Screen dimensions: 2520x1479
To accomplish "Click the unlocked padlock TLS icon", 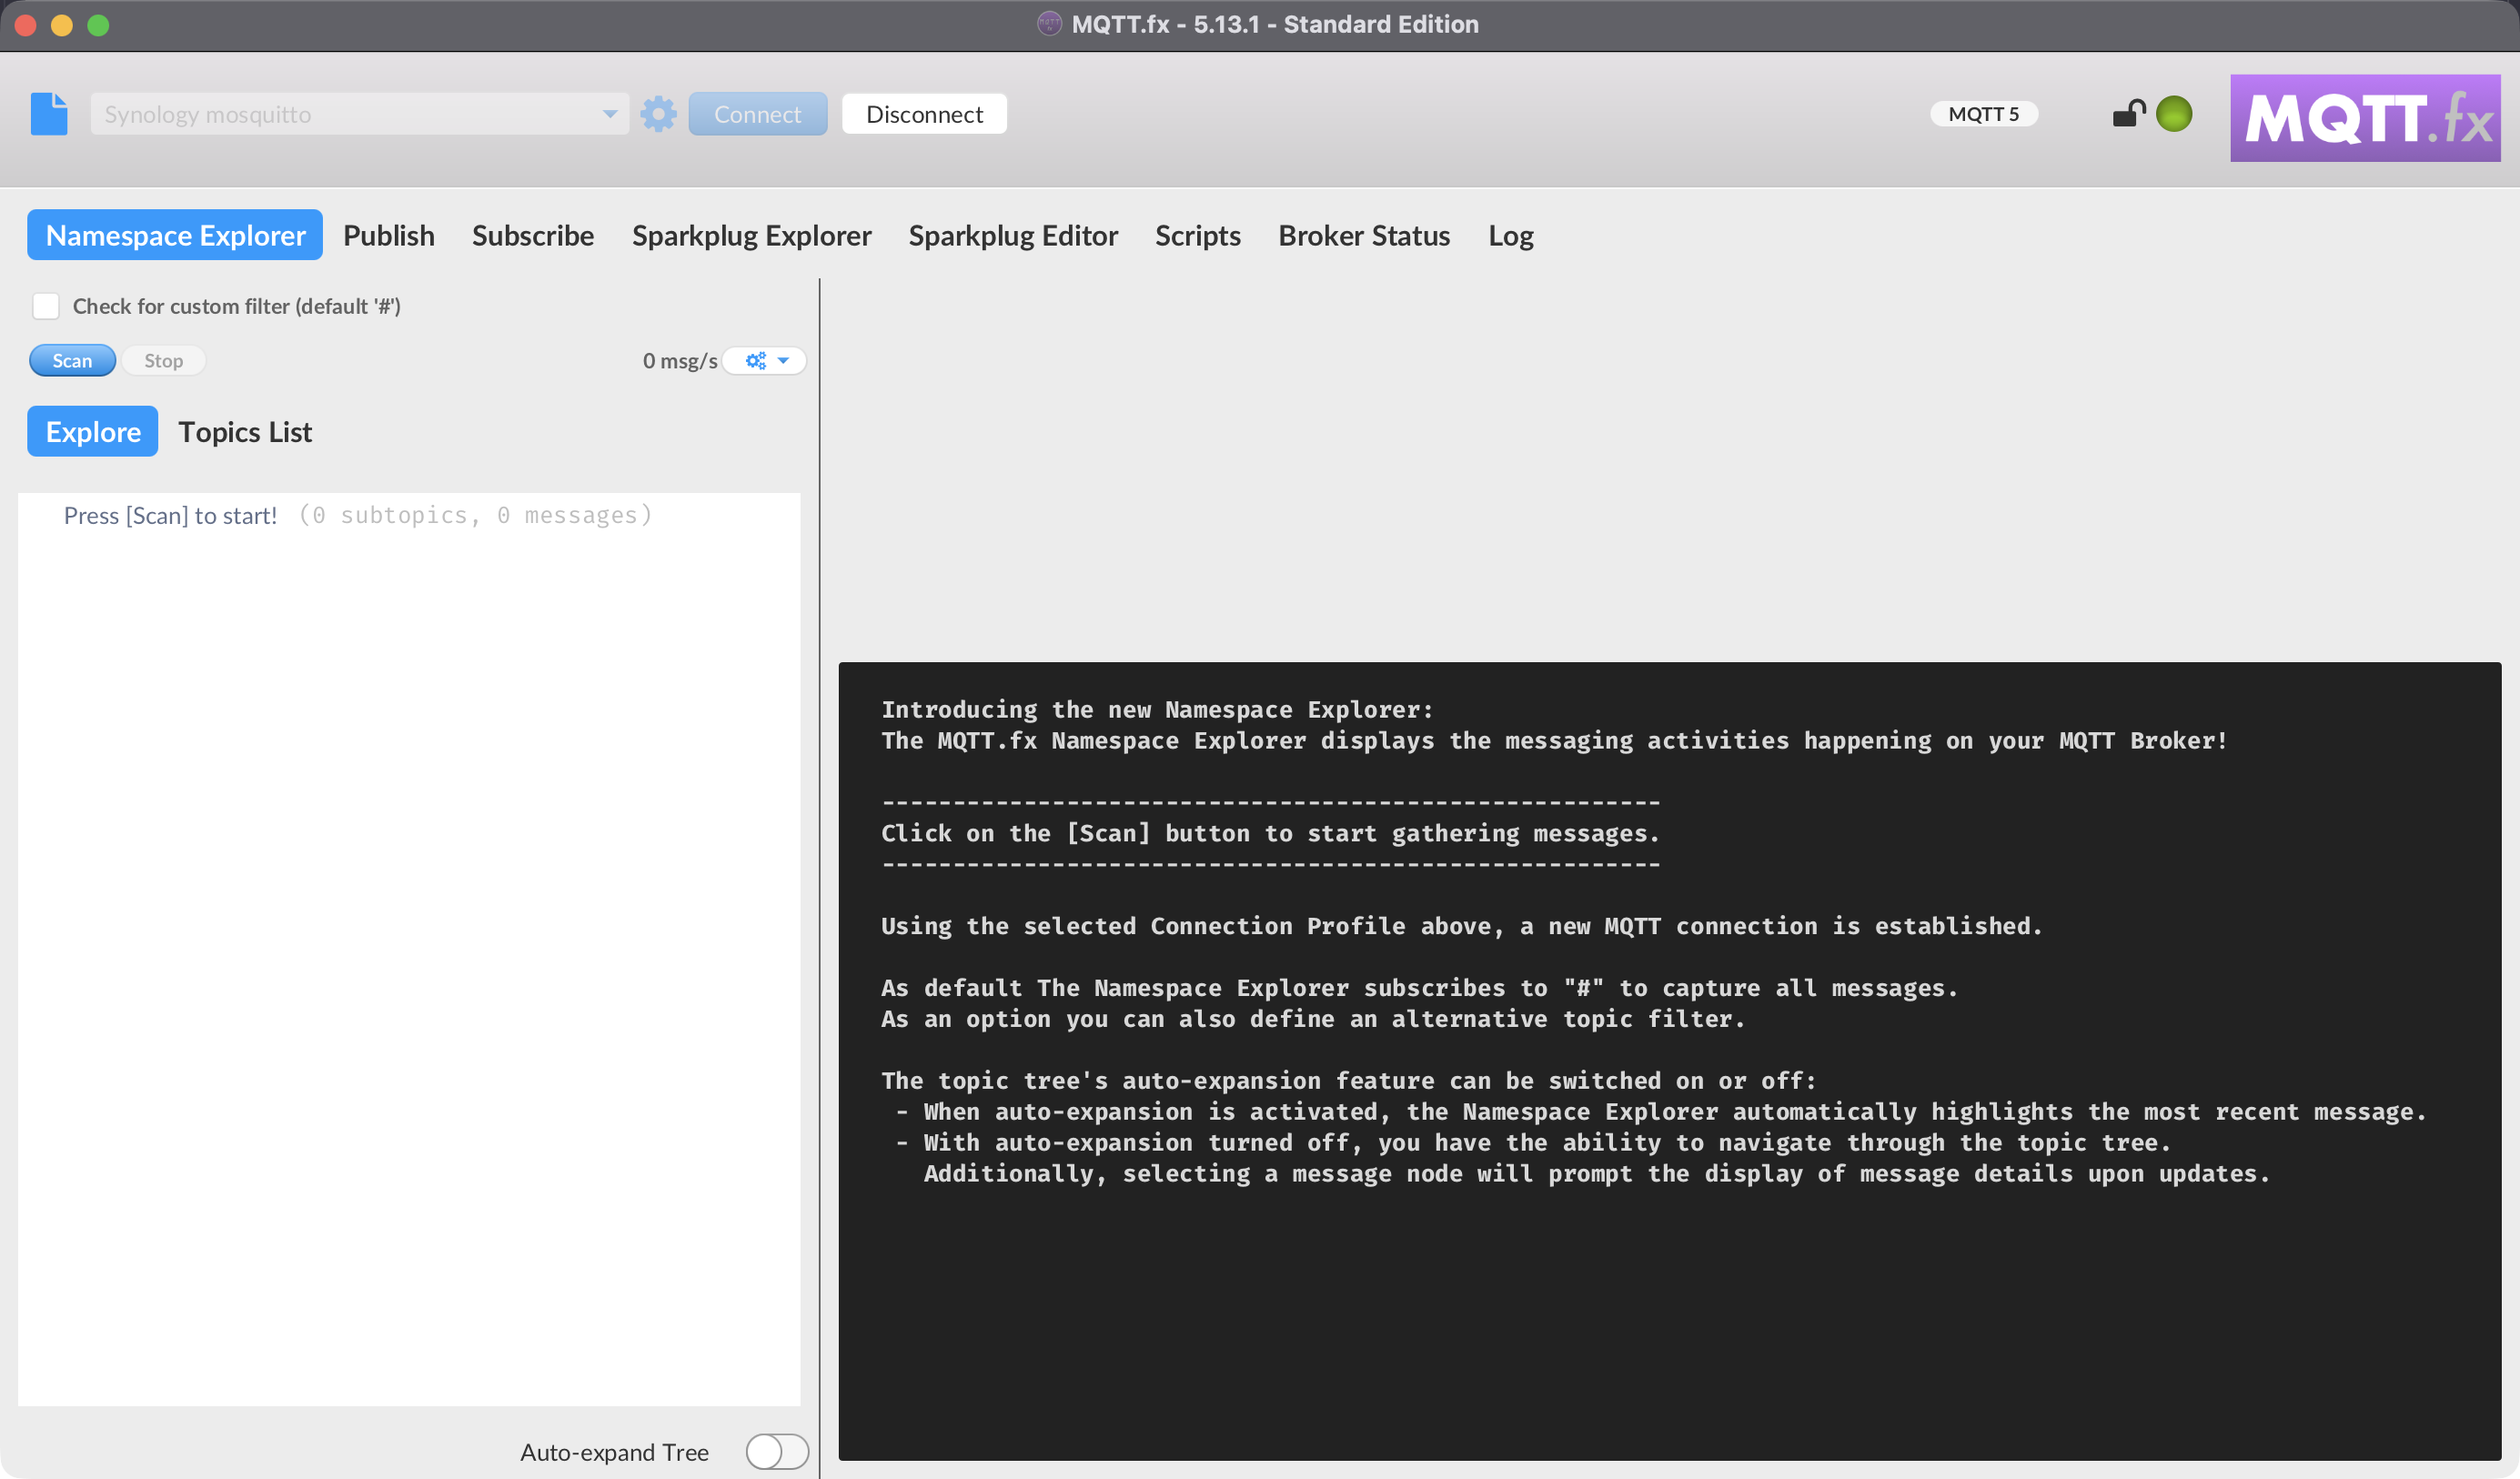I will coord(2129,113).
